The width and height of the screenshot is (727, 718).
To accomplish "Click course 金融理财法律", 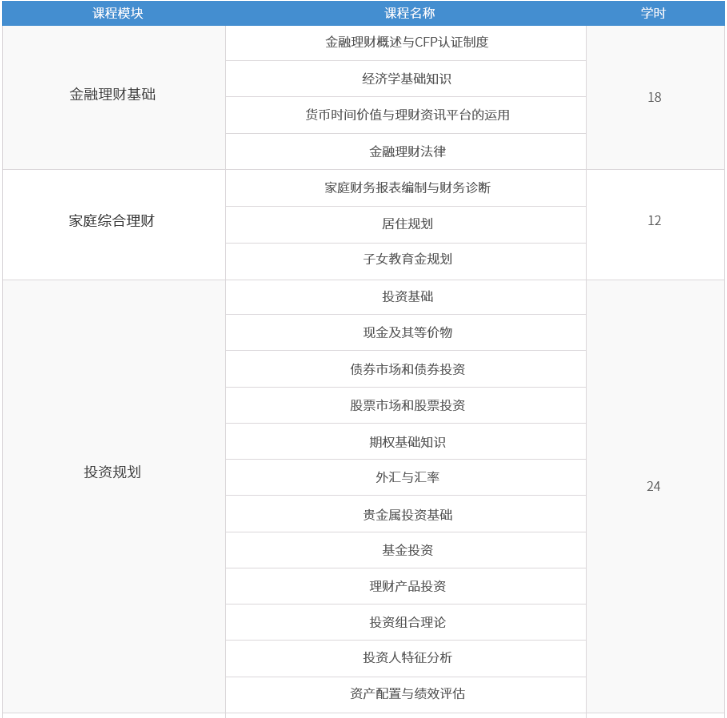I will pos(407,151).
